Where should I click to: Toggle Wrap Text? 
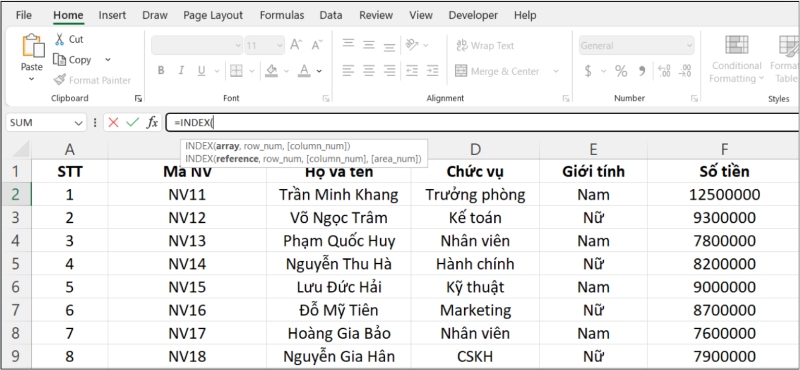pyautogui.click(x=485, y=45)
